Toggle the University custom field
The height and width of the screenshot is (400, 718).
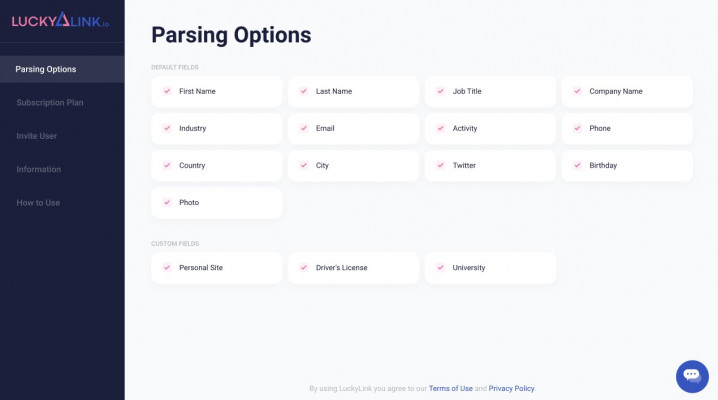[x=441, y=267]
